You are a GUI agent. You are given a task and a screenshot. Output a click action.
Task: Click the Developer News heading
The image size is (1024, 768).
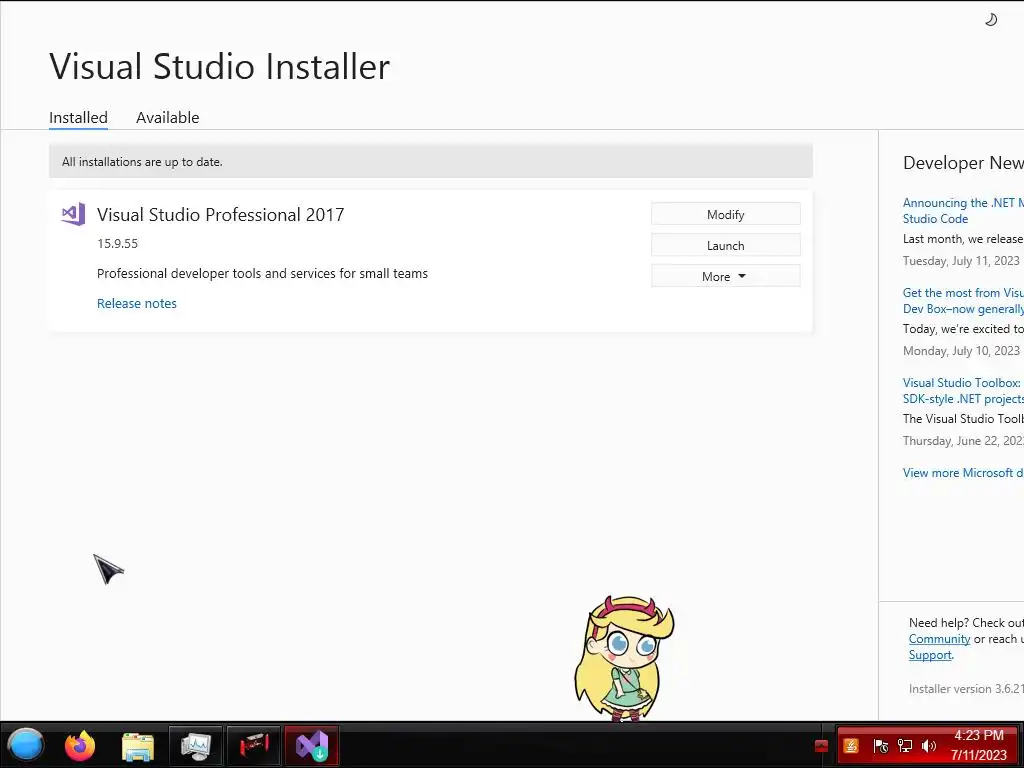click(x=963, y=163)
